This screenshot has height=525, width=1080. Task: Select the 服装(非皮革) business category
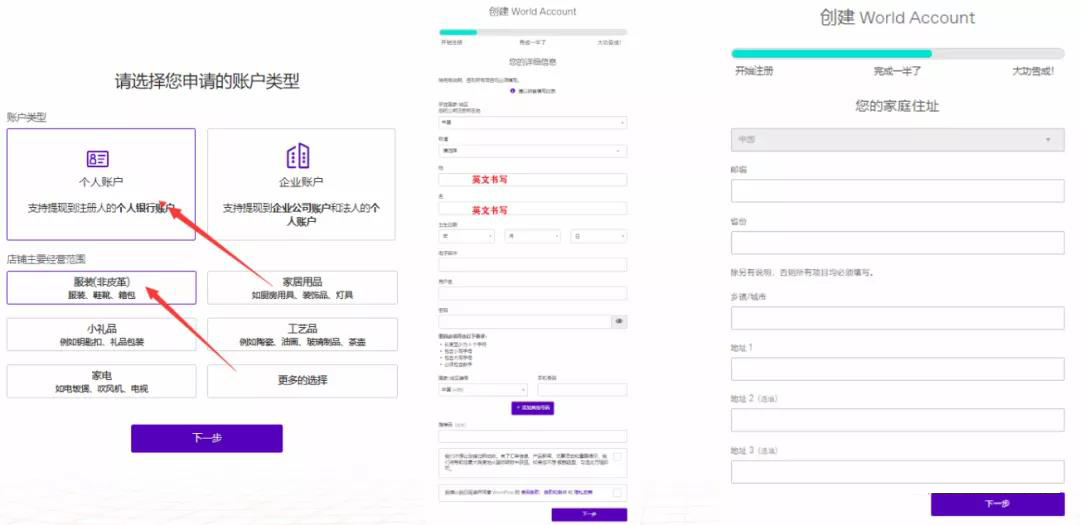101,287
